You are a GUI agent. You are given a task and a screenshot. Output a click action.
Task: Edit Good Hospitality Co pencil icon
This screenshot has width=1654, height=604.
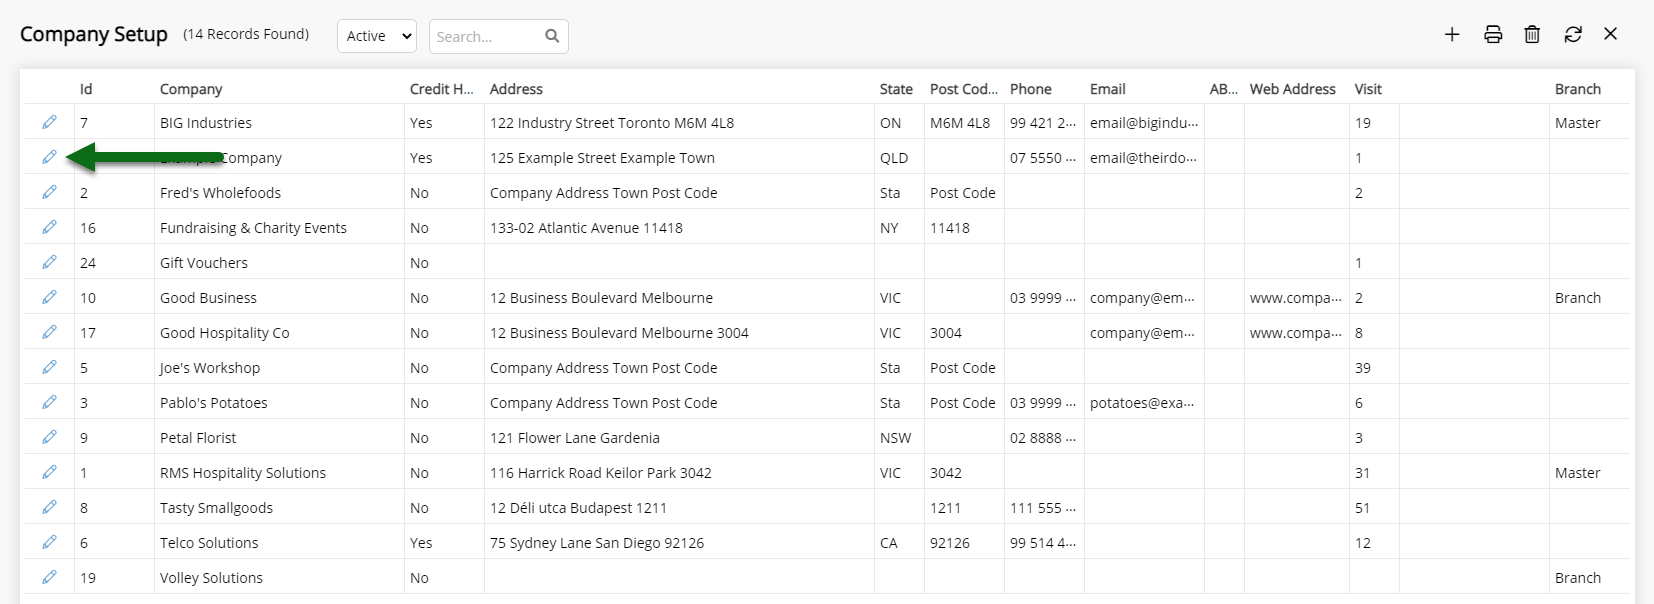click(x=49, y=332)
